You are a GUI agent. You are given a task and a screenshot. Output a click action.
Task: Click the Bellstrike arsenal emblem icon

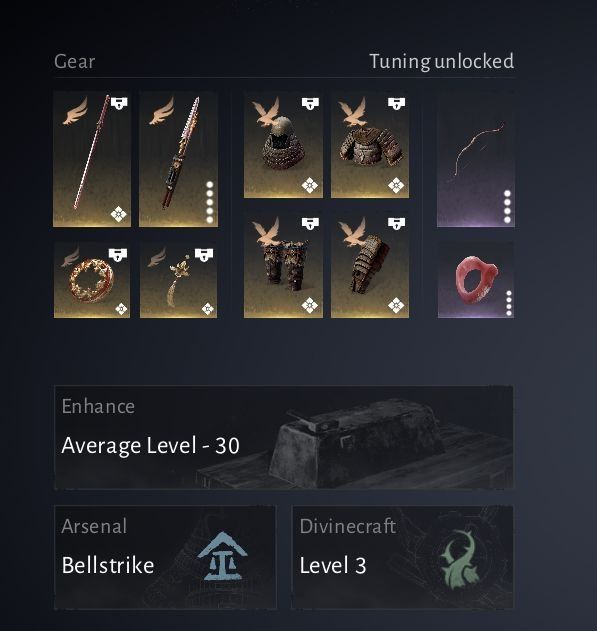[x=222, y=557]
